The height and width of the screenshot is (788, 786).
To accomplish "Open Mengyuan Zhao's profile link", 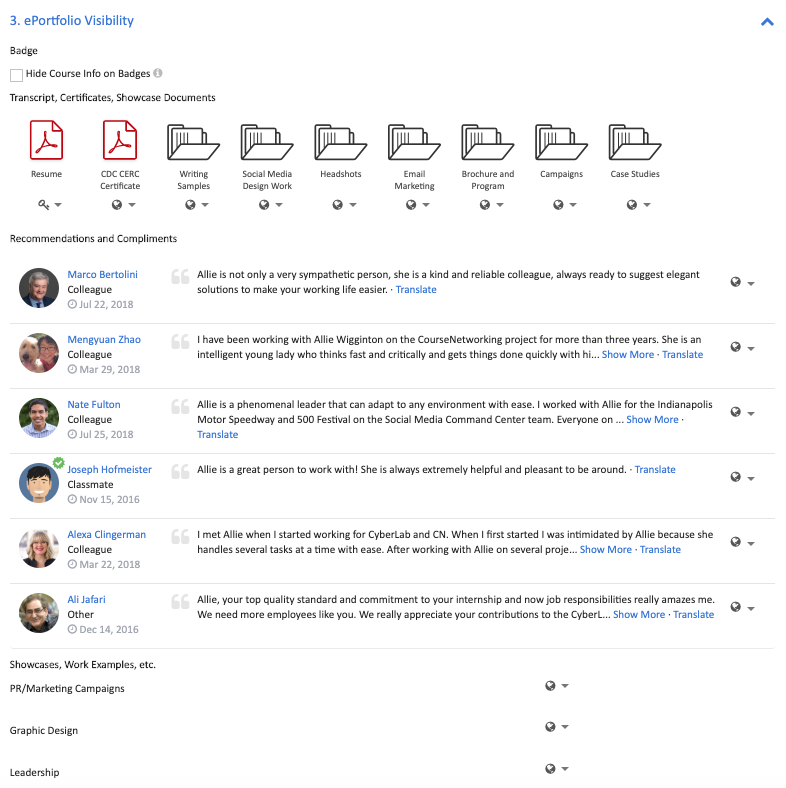I will [x=104, y=339].
